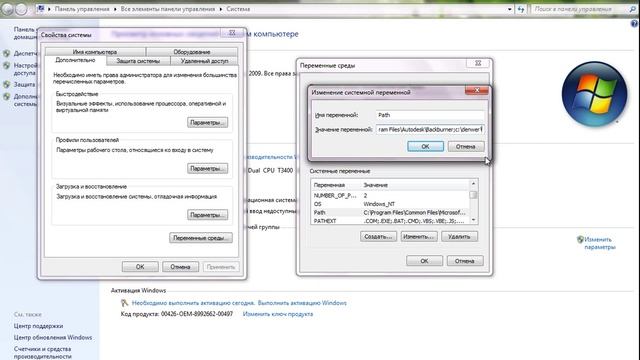640x360 pixels.
Task: Click the shield icon beside Диспетчер устройств
Action: 7,53
